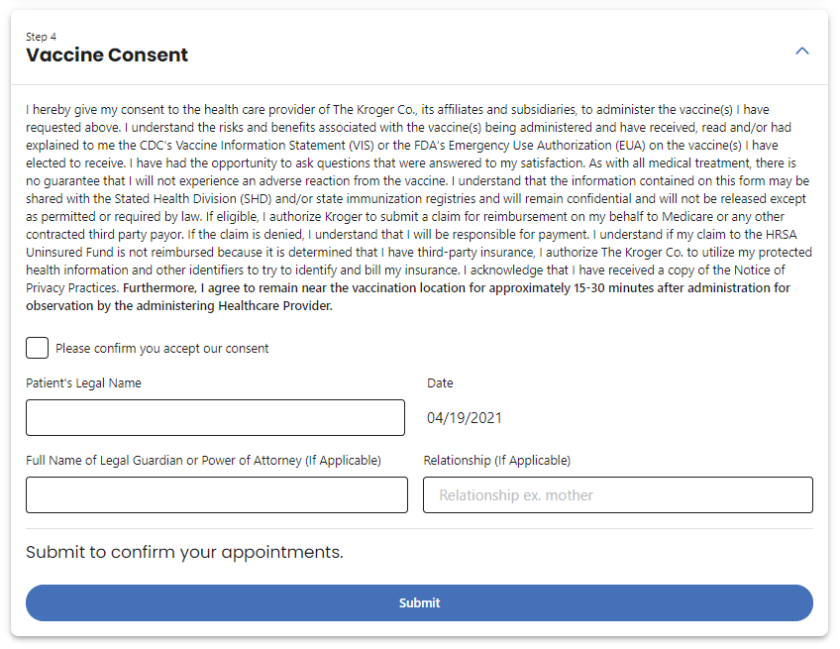Click the Legal Guardian or Power of Attorney label
The height and width of the screenshot is (649, 840).
[203, 461]
